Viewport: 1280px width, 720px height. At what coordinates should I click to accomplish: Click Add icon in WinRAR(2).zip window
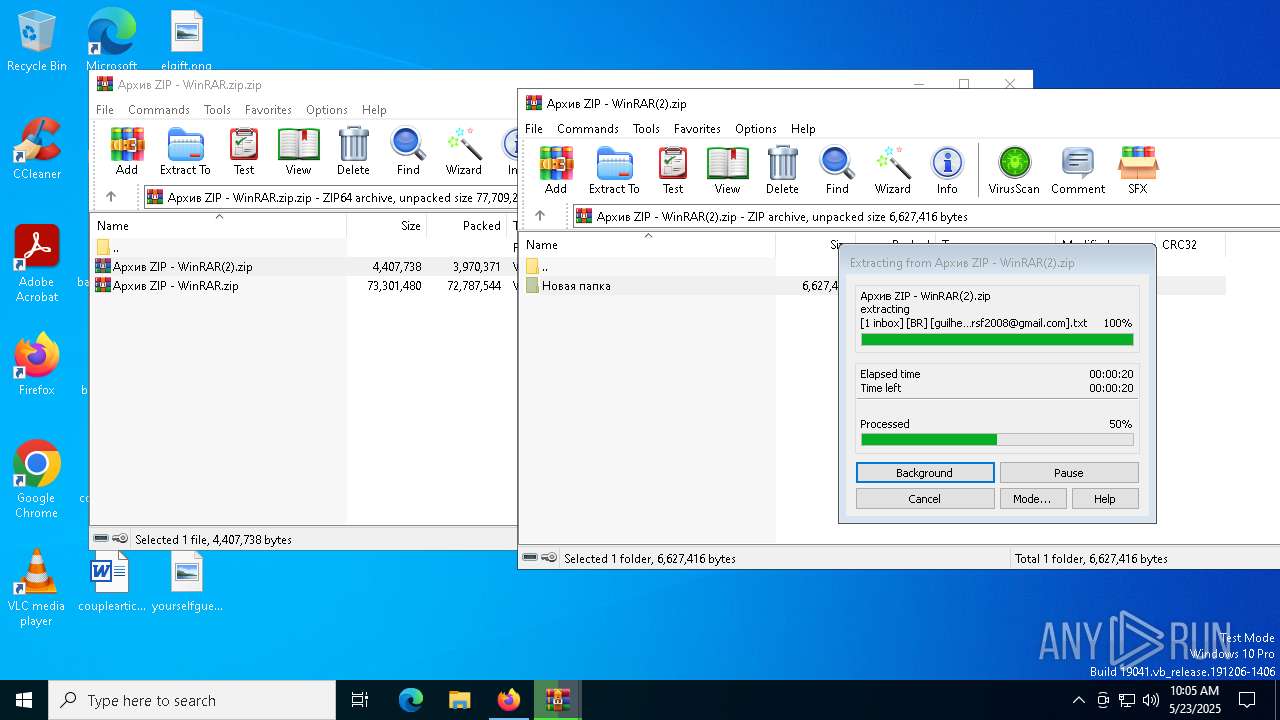[x=556, y=170]
